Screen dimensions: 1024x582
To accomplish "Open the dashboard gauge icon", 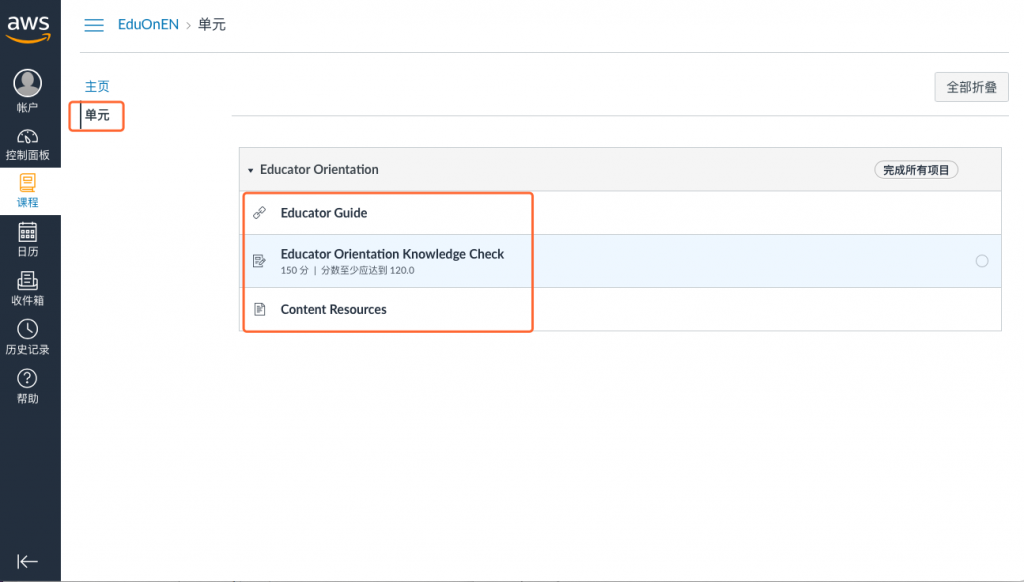I will tap(28, 137).
